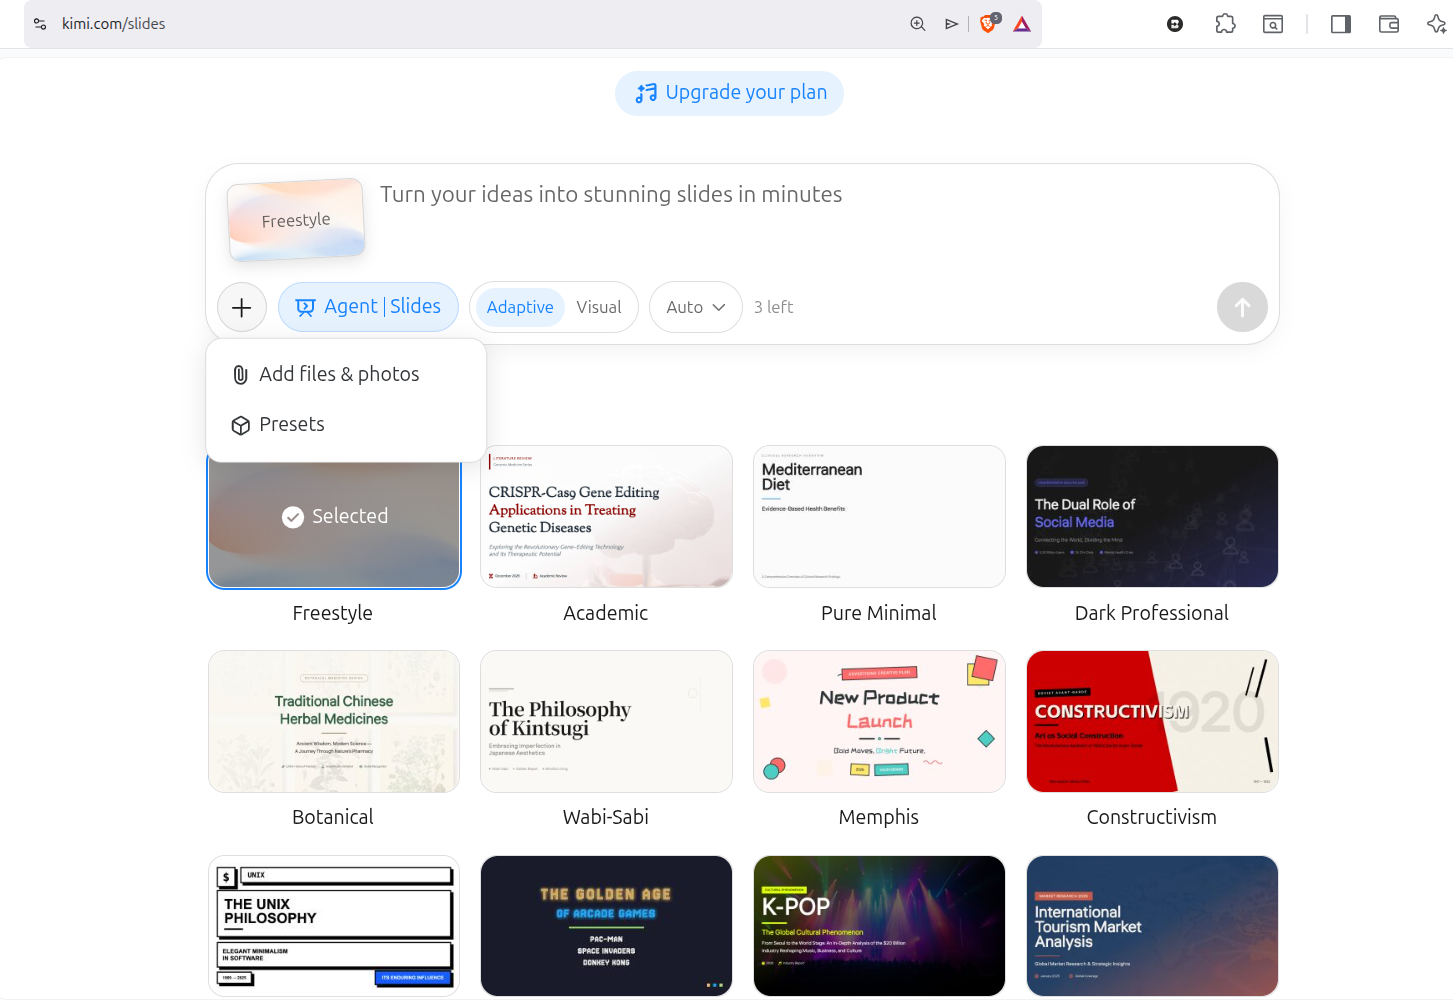Toggle the Agent | Slides mode button

[x=368, y=307]
